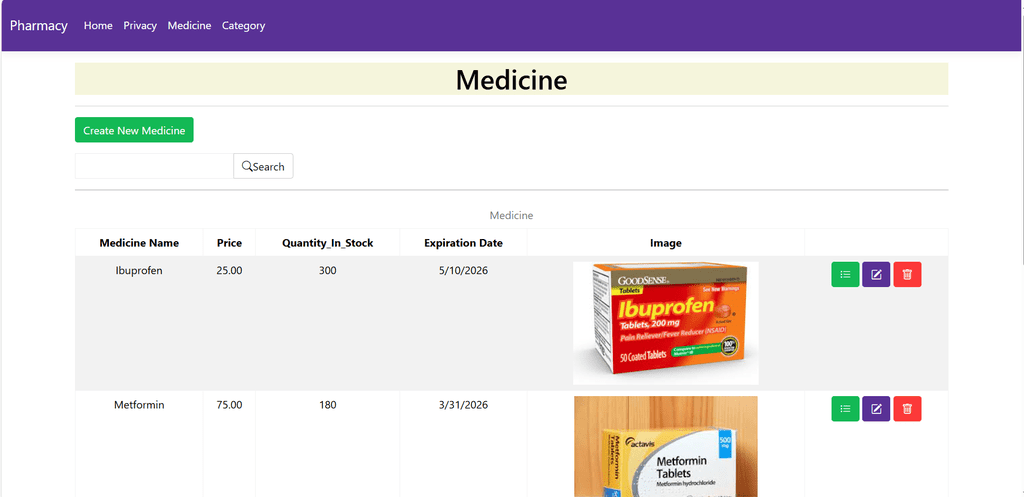Go to Home in navbar
Viewport: 1024px width, 497px height.
coord(98,25)
